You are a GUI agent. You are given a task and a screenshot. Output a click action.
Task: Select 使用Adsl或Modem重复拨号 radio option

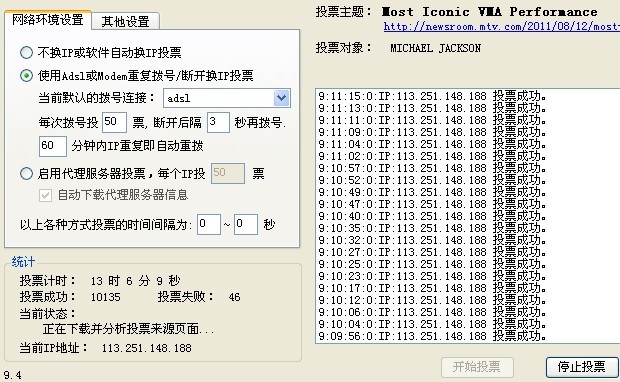26,76
